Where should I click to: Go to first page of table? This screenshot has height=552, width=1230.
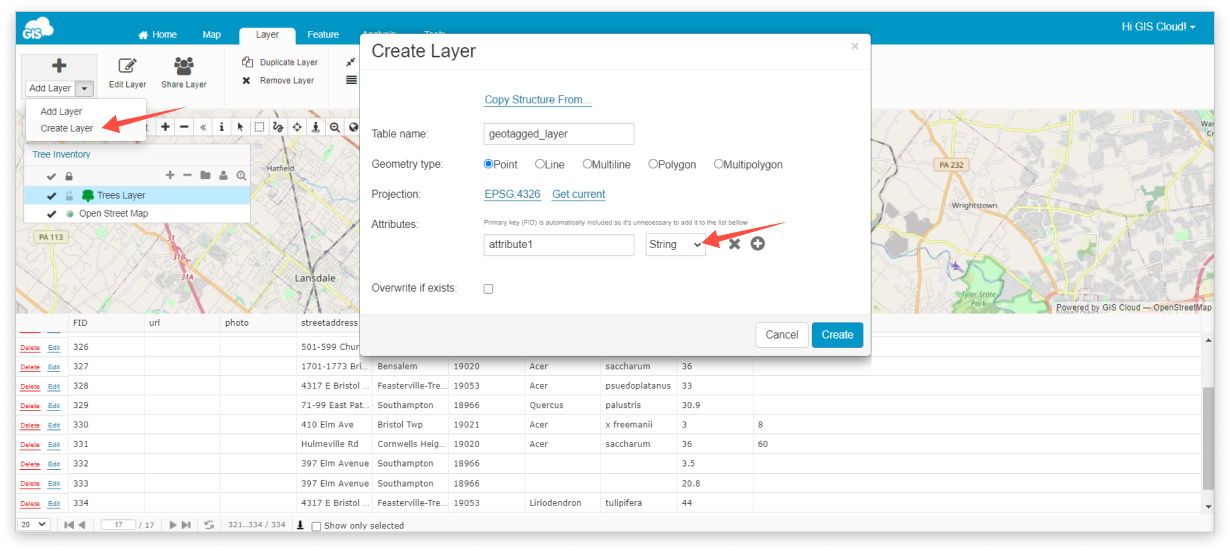coord(69,525)
